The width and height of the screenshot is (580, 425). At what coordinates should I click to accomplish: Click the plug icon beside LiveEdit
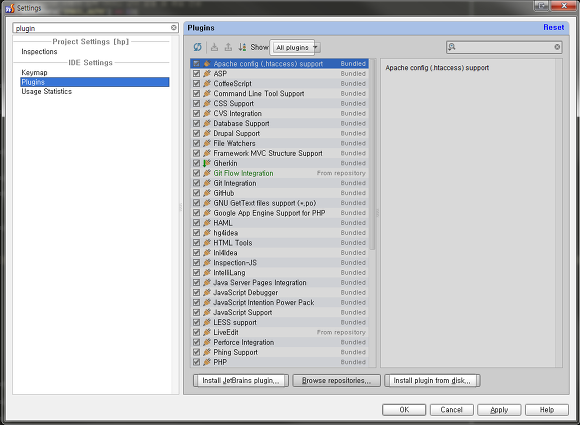click(207, 332)
